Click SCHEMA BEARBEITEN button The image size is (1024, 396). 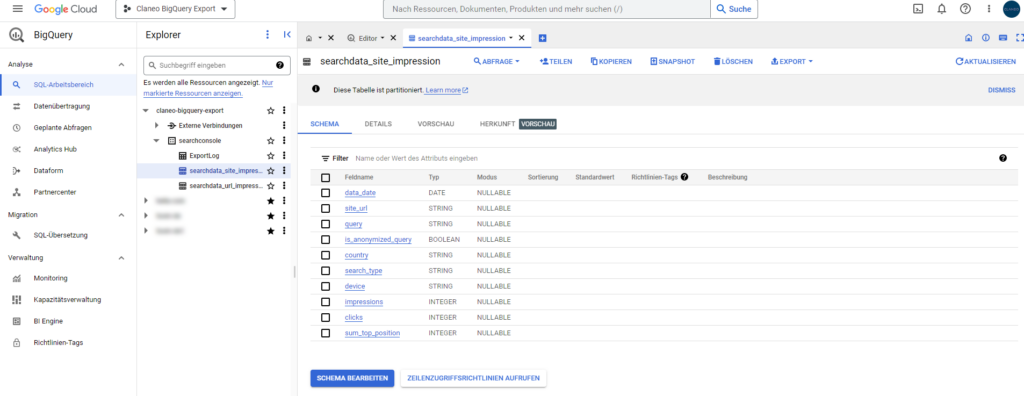coord(352,378)
